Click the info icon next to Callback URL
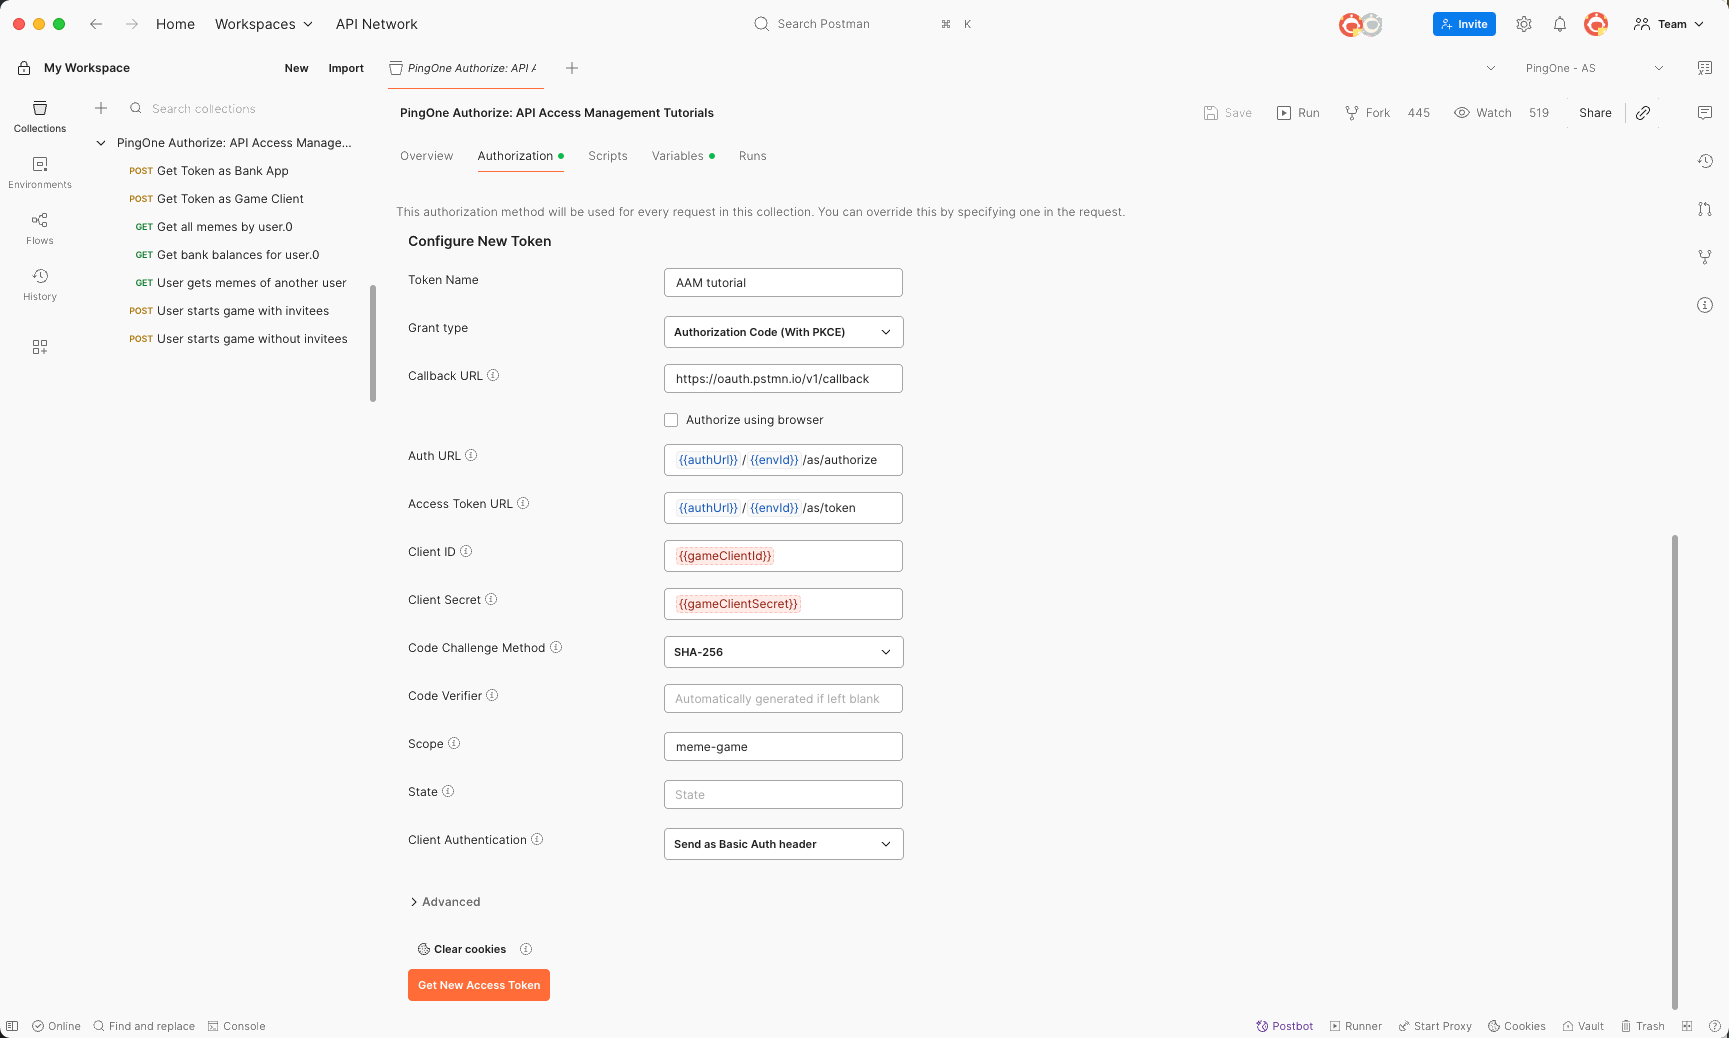 click(x=493, y=376)
